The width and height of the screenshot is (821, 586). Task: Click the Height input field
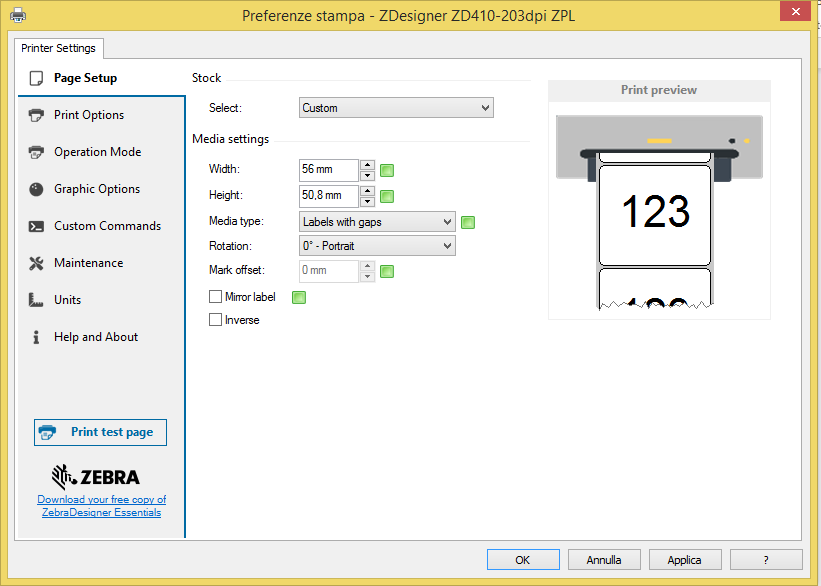(329, 196)
